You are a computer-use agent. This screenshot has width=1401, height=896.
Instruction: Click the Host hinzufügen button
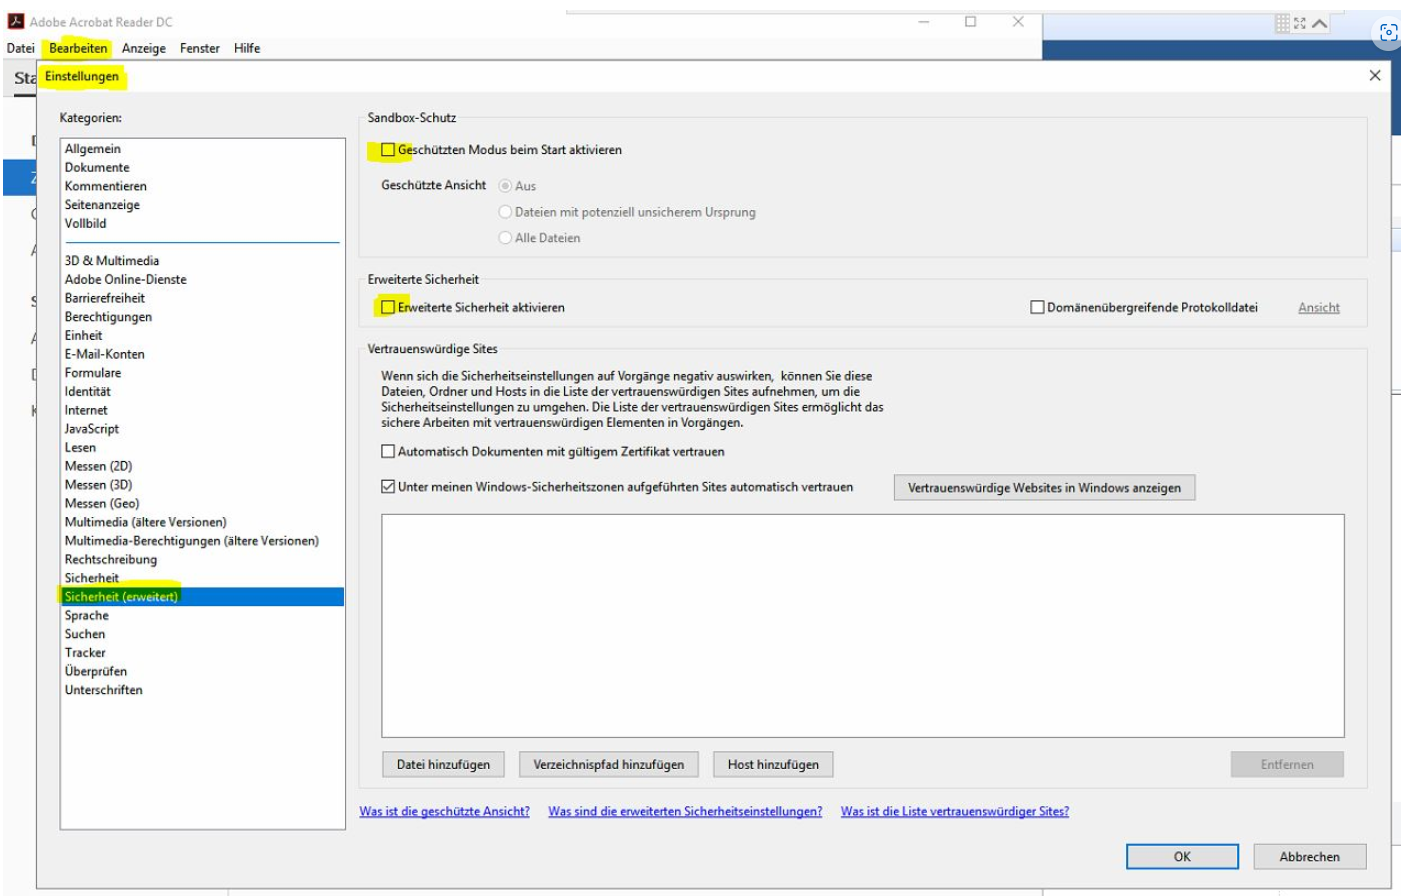(773, 765)
